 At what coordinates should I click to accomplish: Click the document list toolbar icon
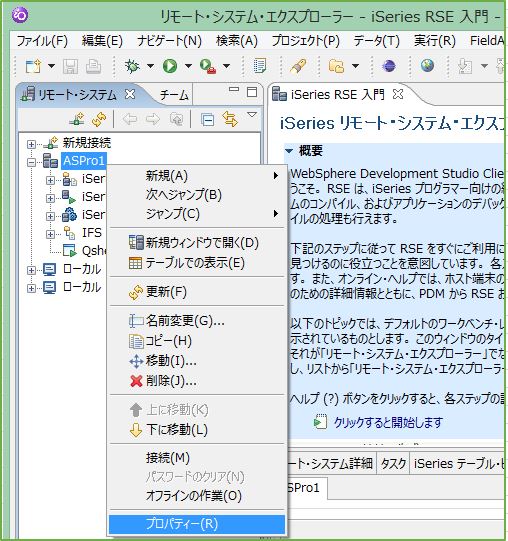(x=260, y=66)
